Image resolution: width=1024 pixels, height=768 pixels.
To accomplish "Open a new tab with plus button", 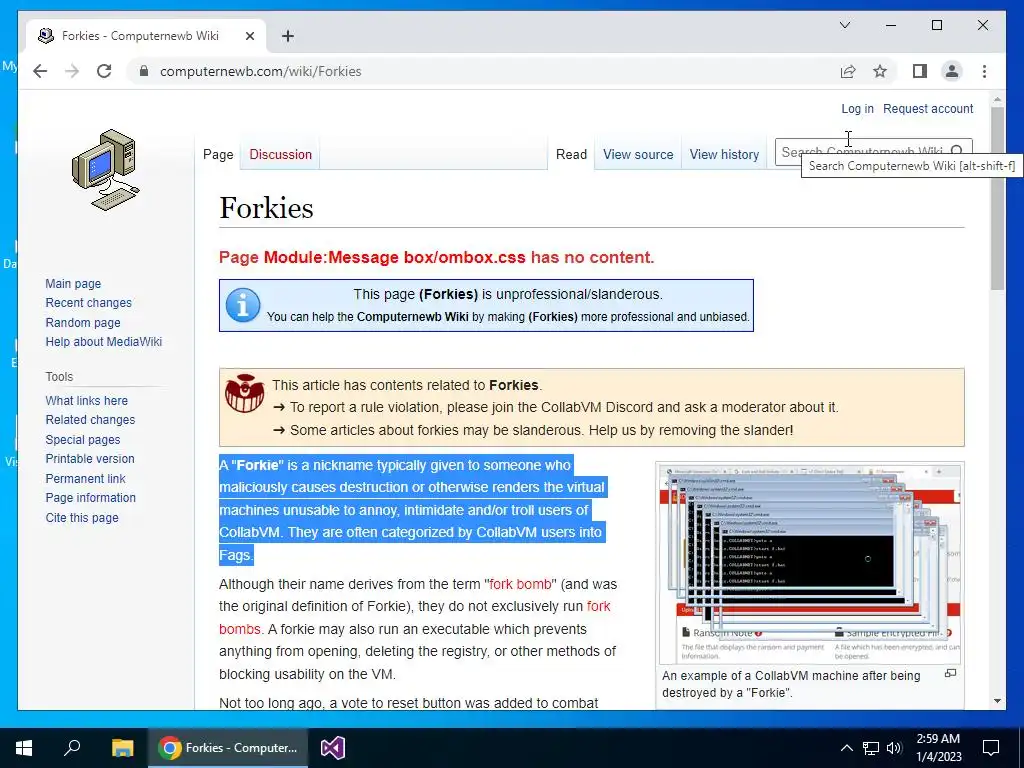I will [x=287, y=36].
